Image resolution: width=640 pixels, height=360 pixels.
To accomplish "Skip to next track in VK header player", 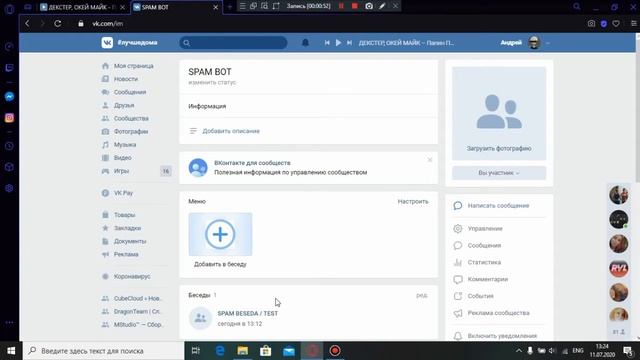I will pyautogui.click(x=349, y=42).
